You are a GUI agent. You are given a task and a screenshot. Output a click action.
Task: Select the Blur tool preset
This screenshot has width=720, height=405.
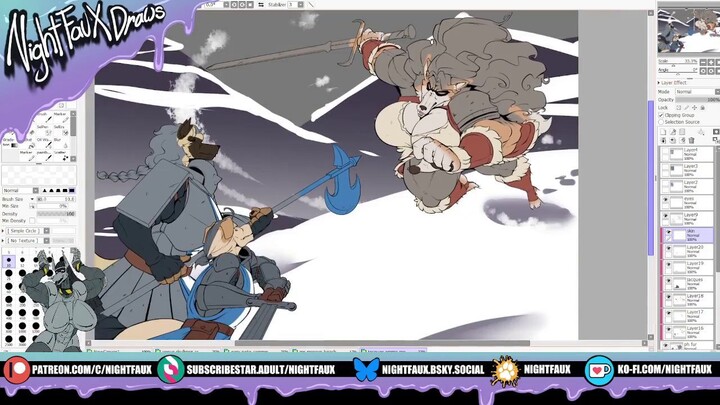click(61, 142)
